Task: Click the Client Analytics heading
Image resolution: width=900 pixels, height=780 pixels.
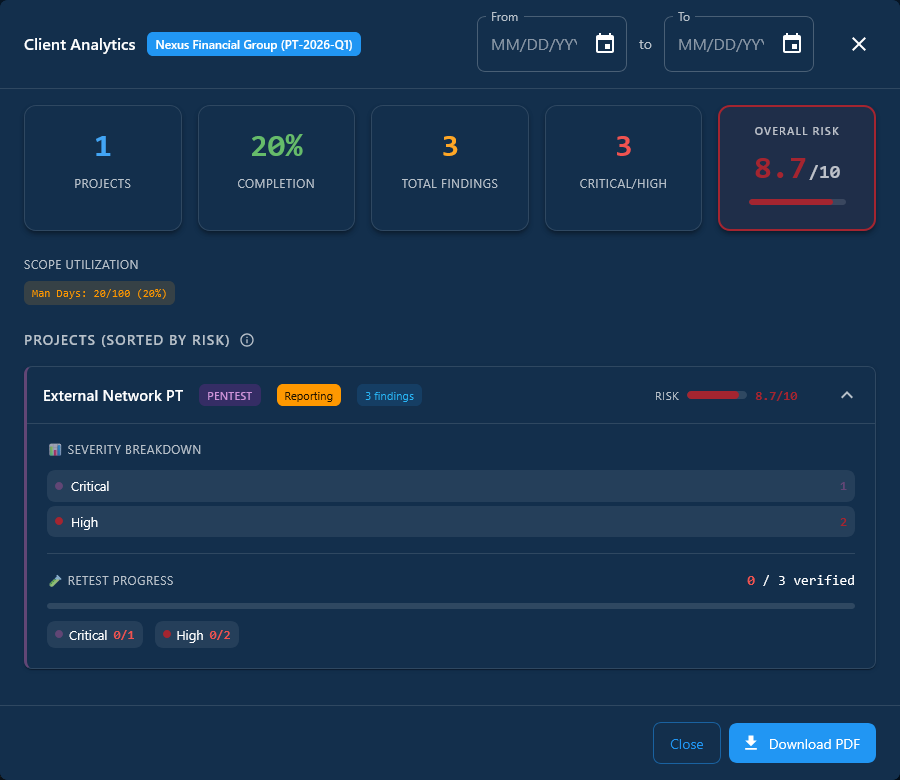Action: click(80, 45)
